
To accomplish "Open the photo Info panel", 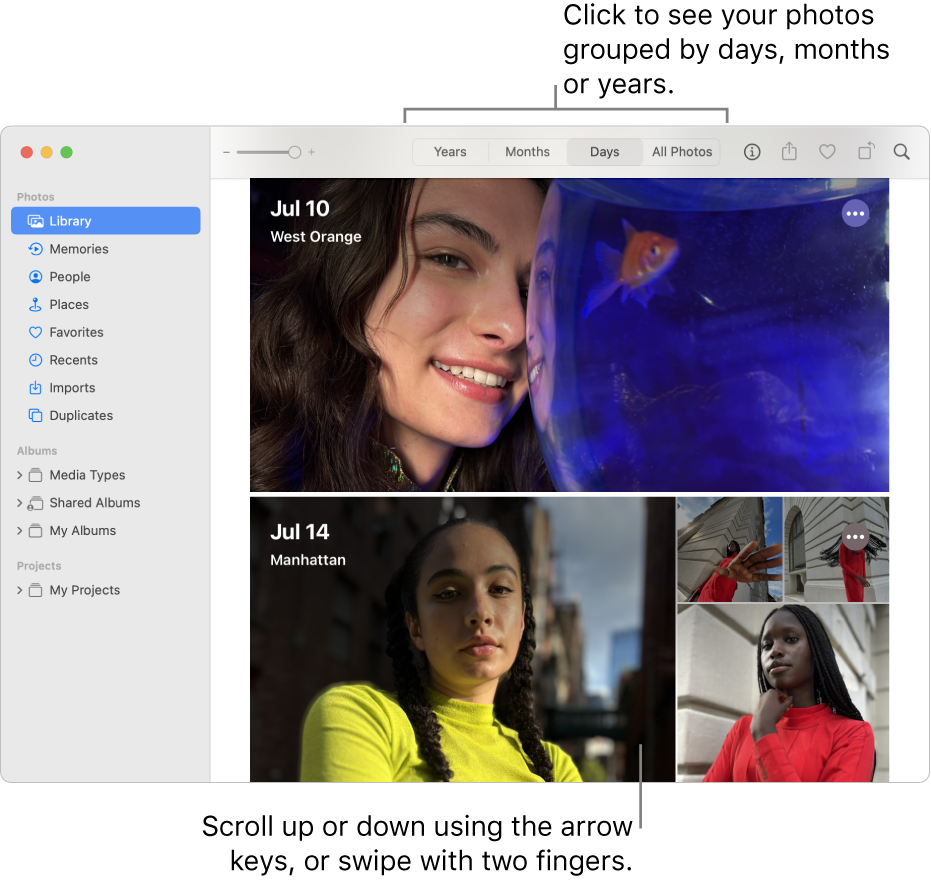I will tap(752, 151).
